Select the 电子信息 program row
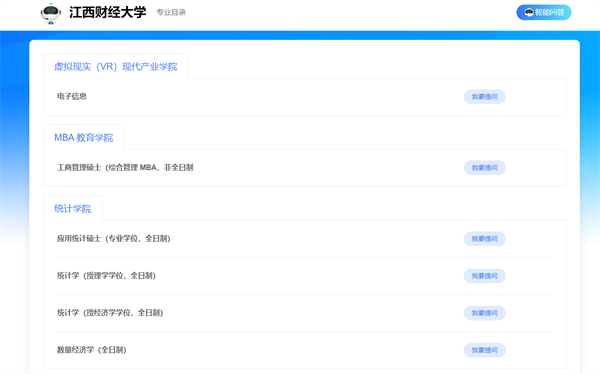 (x=304, y=96)
